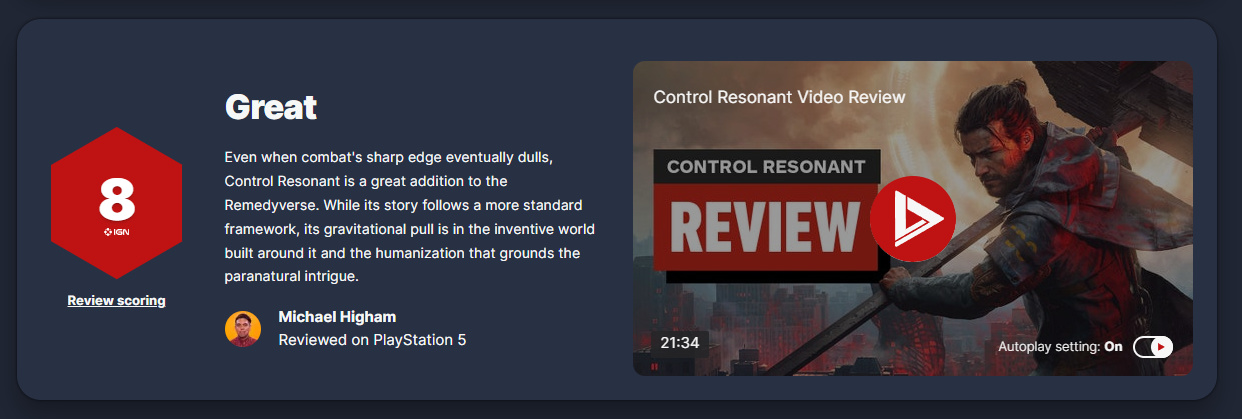1242x419 pixels.
Task: Click the small red pause icon in the video corner
Action: click(654, 367)
